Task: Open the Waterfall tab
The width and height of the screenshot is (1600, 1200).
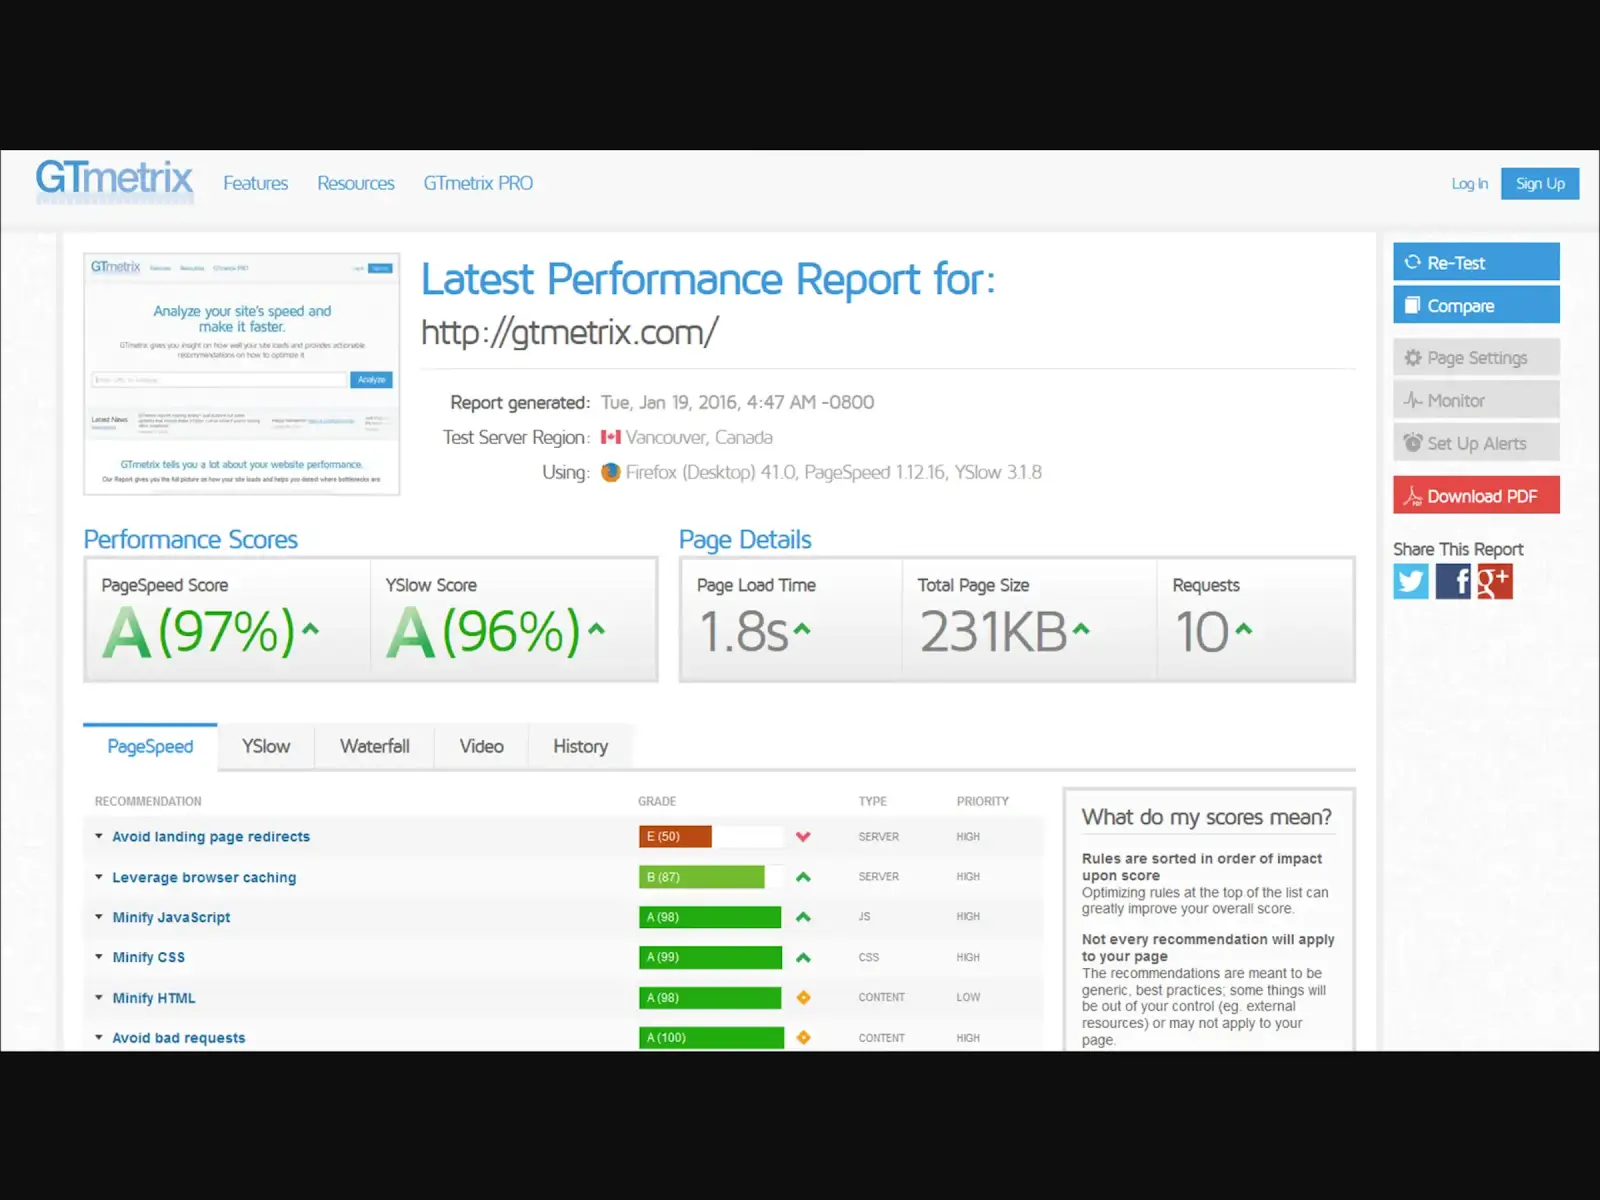Action: (375, 746)
